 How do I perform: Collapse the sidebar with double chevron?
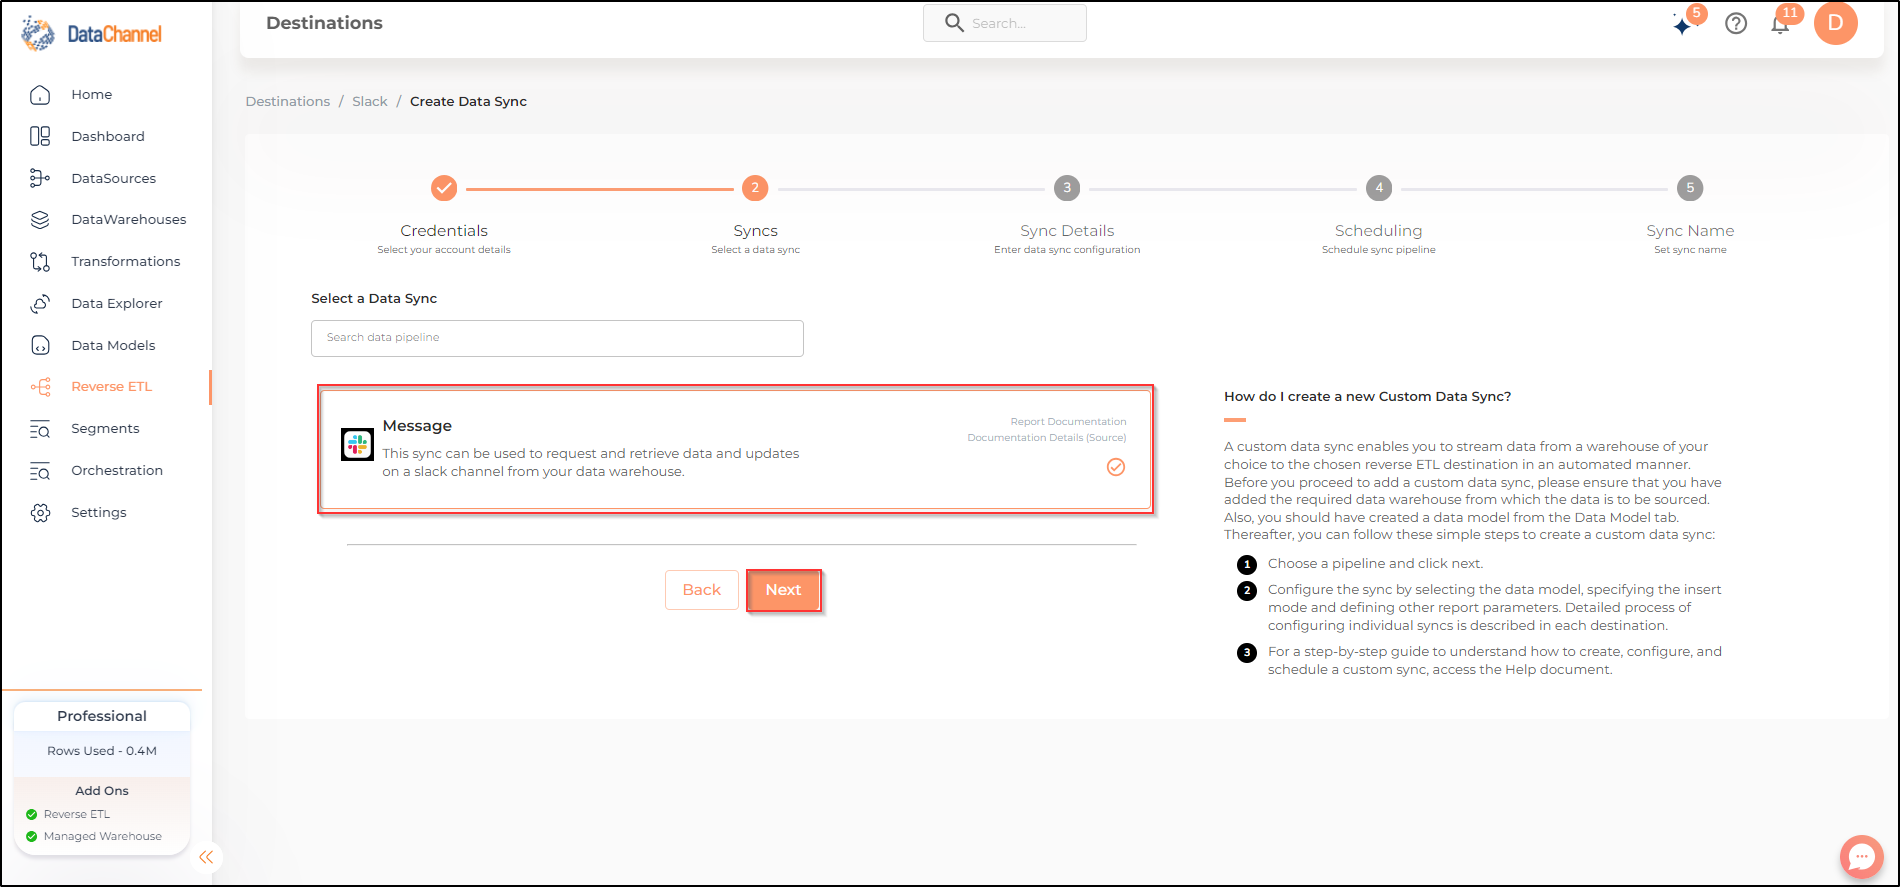click(206, 857)
